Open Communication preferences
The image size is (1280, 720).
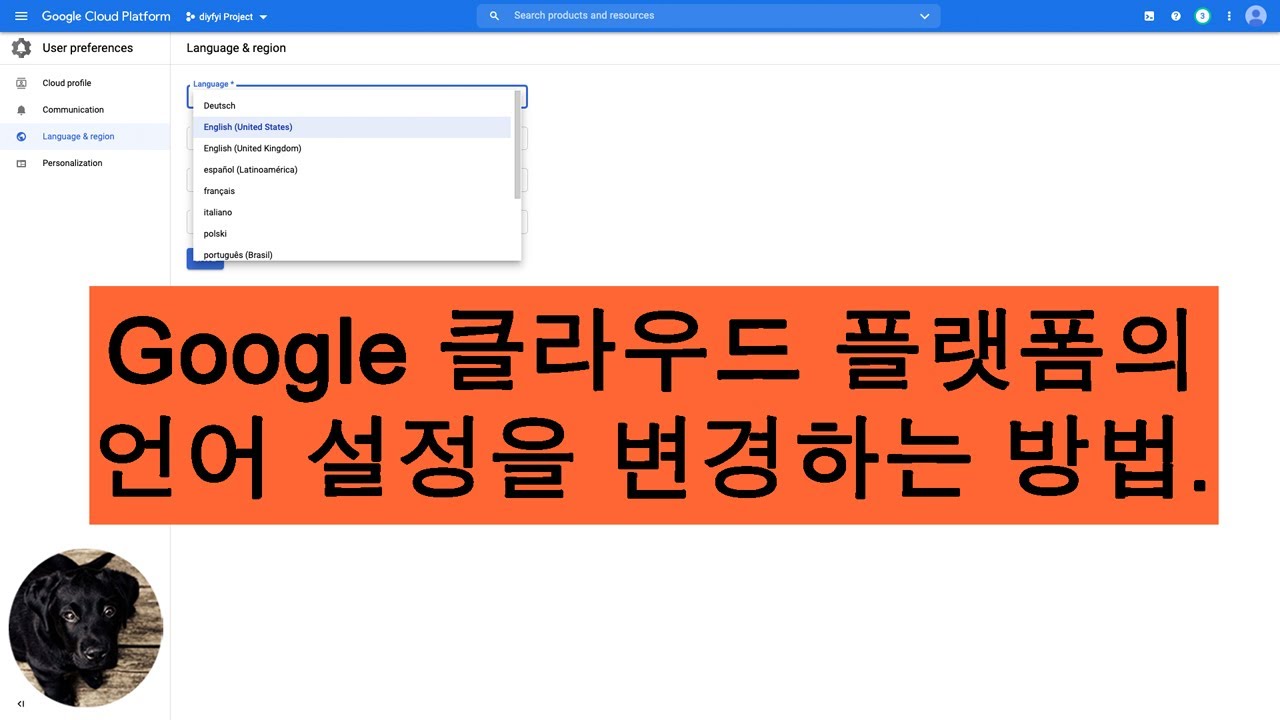point(73,110)
